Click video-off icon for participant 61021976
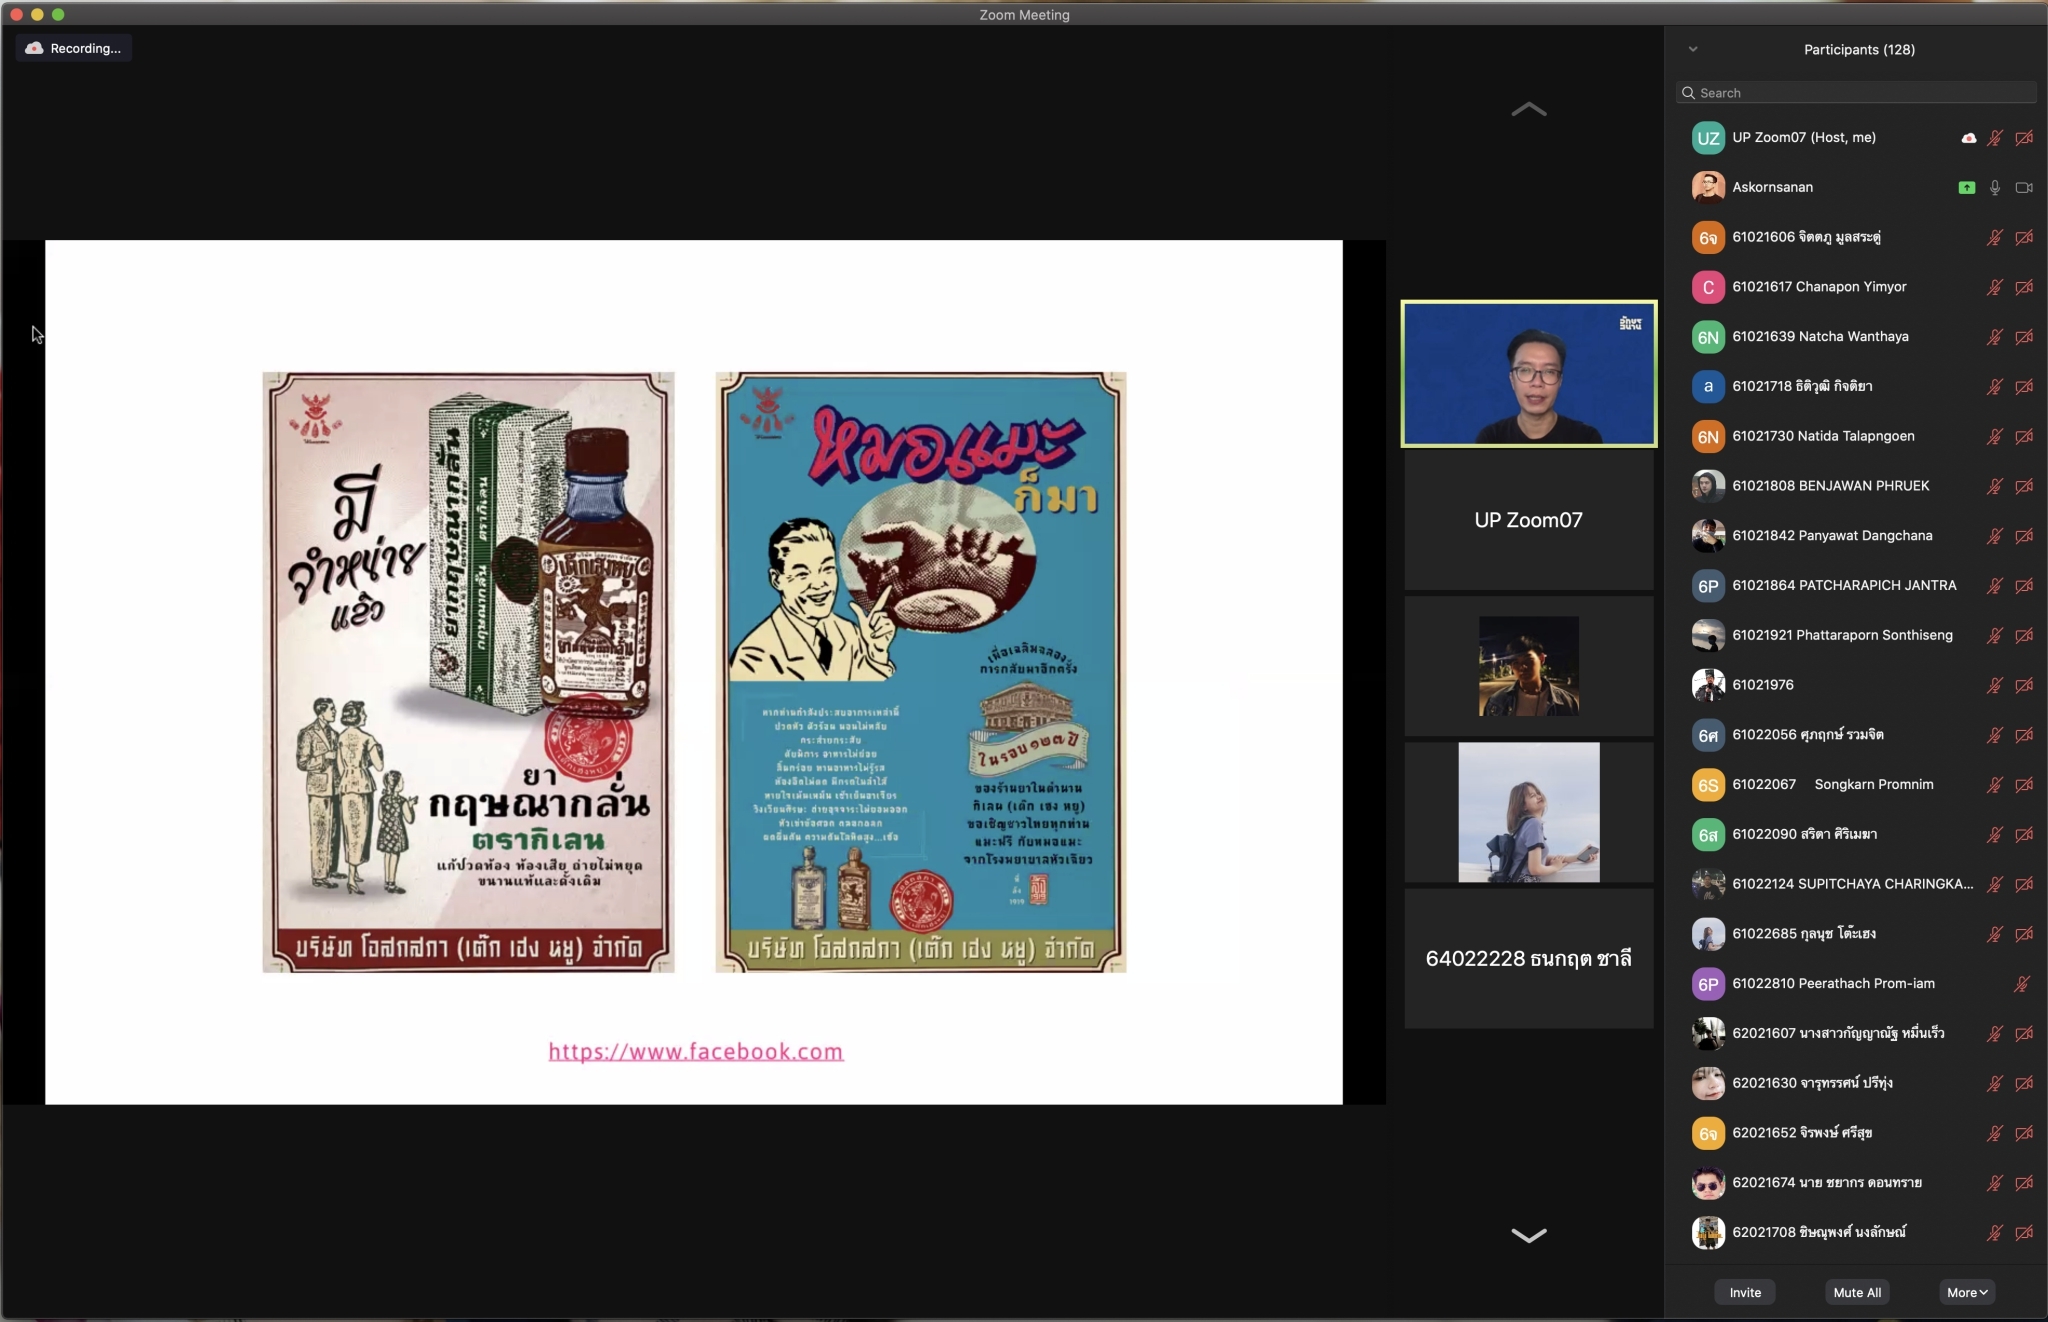This screenshot has height=1322, width=2048. 2024,685
